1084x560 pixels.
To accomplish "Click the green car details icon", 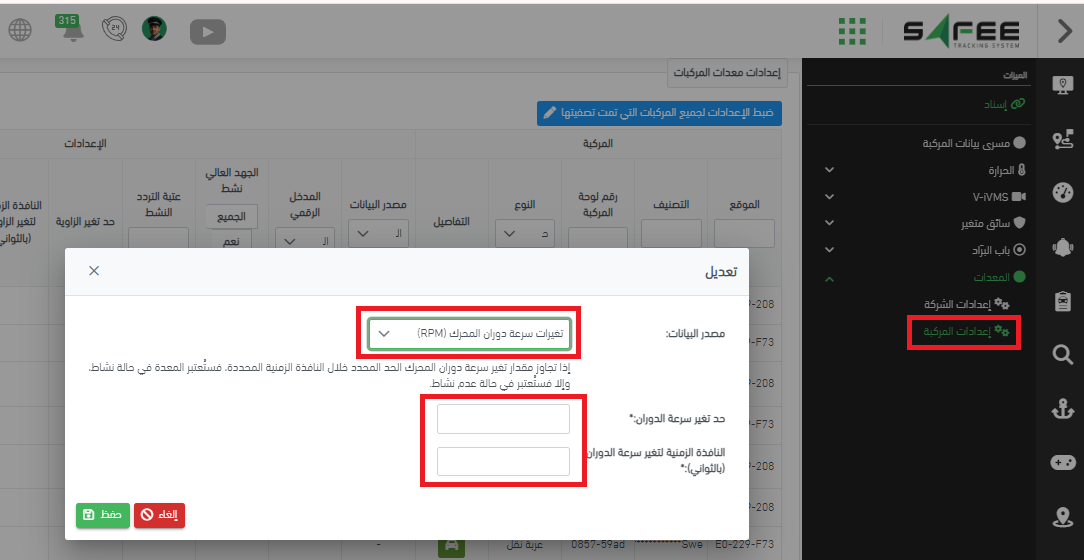I will point(451,545).
